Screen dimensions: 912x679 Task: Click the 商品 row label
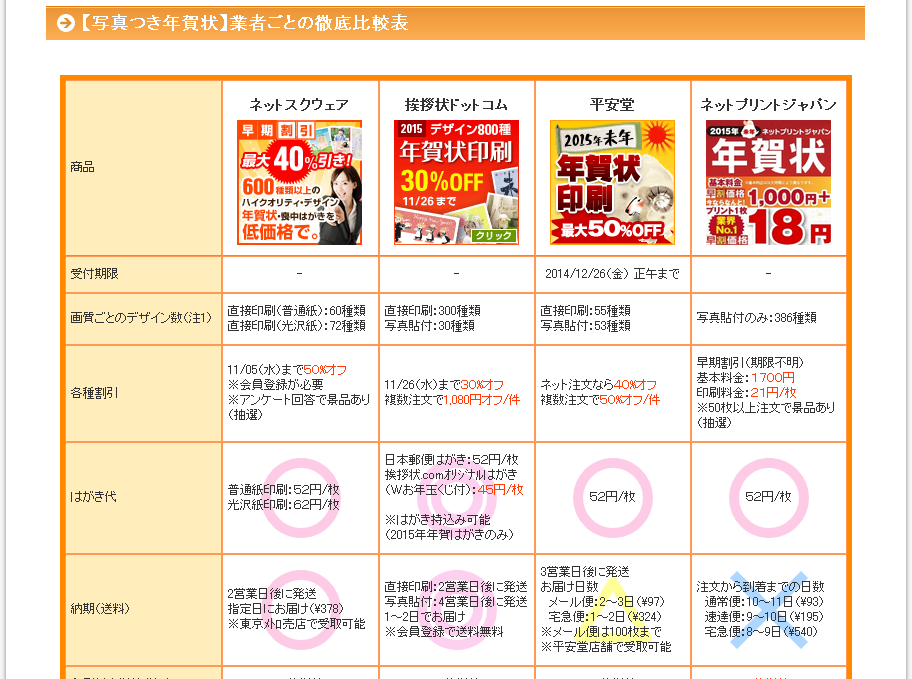(82, 167)
